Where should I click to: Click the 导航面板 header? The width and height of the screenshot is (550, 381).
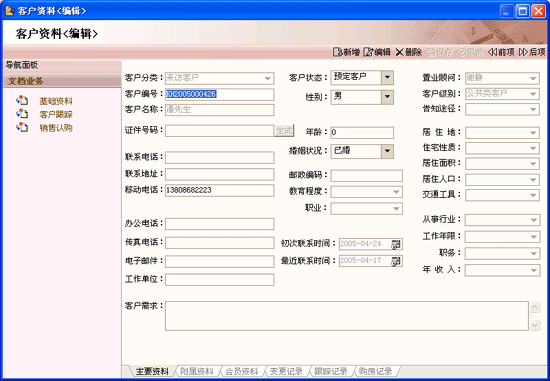[x=62, y=65]
